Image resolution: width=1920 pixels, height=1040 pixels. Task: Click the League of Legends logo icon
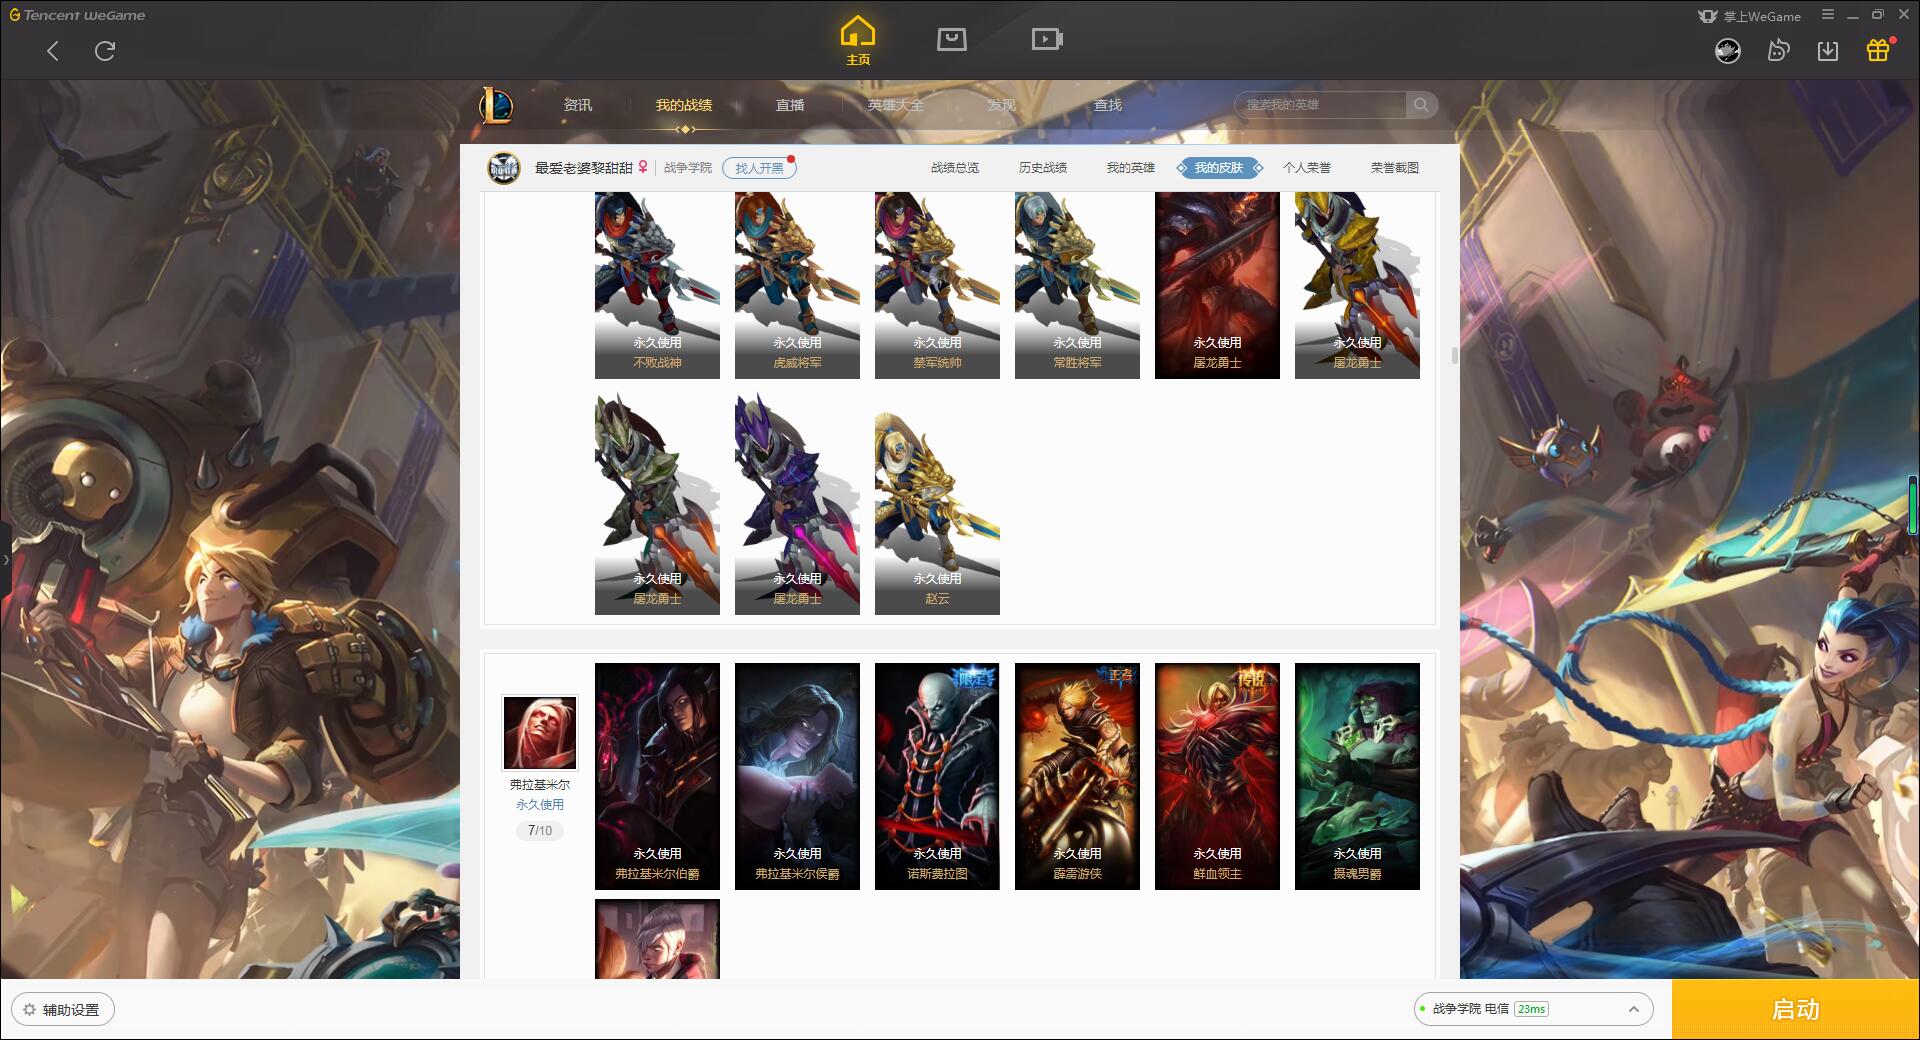[x=496, y=105]
